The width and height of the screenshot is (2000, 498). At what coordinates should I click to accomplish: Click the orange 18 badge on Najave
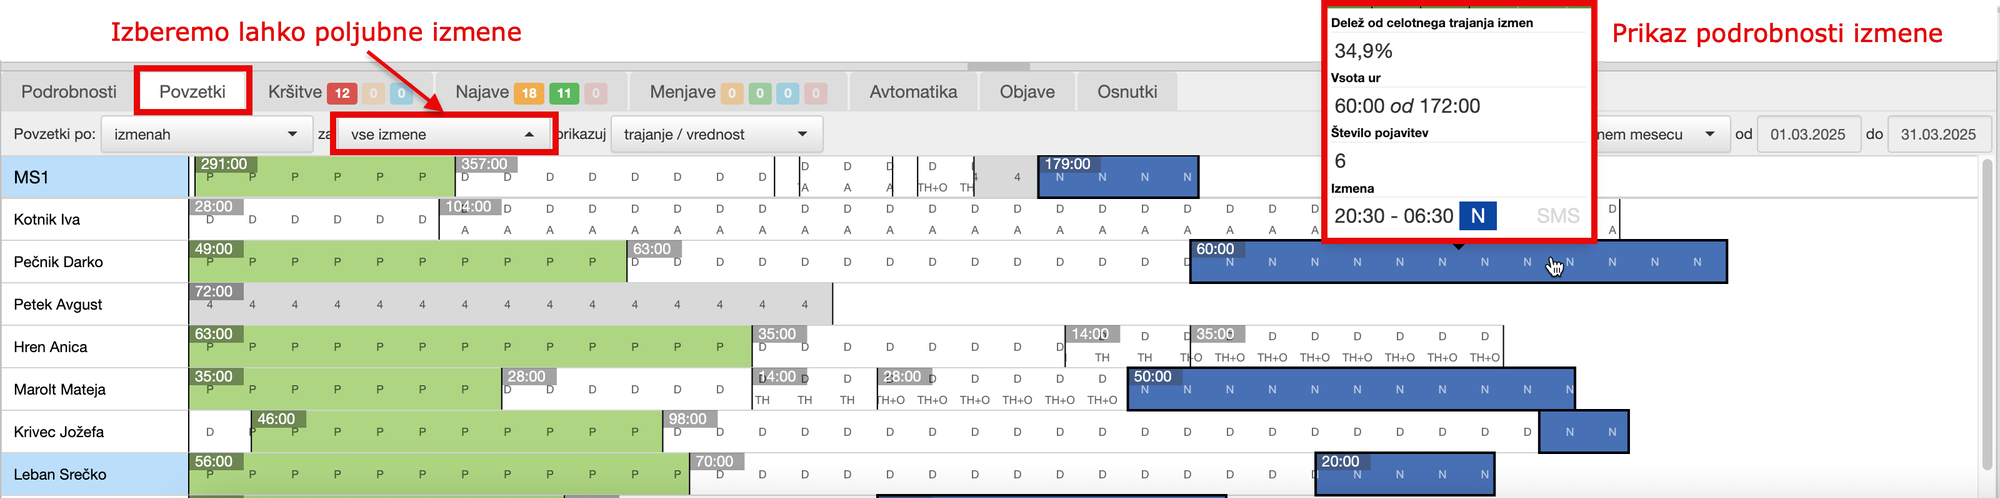[x=528, y=93]
